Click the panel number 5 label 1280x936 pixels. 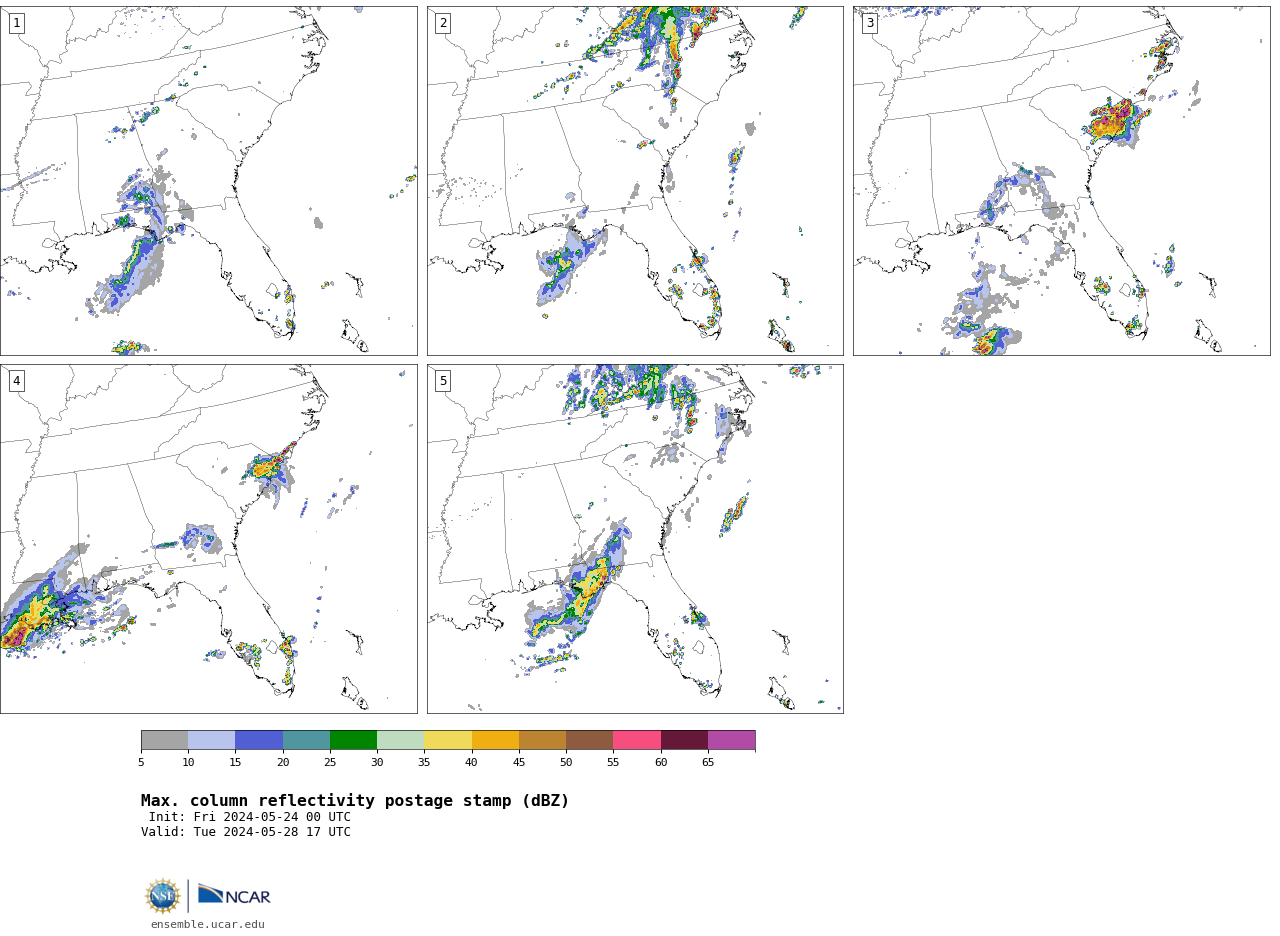tap(443, 381)
